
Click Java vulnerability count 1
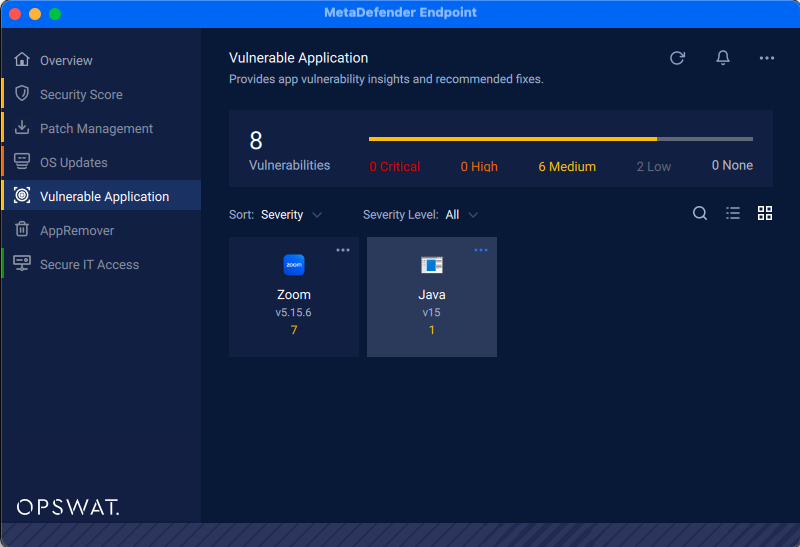(432, 330)
